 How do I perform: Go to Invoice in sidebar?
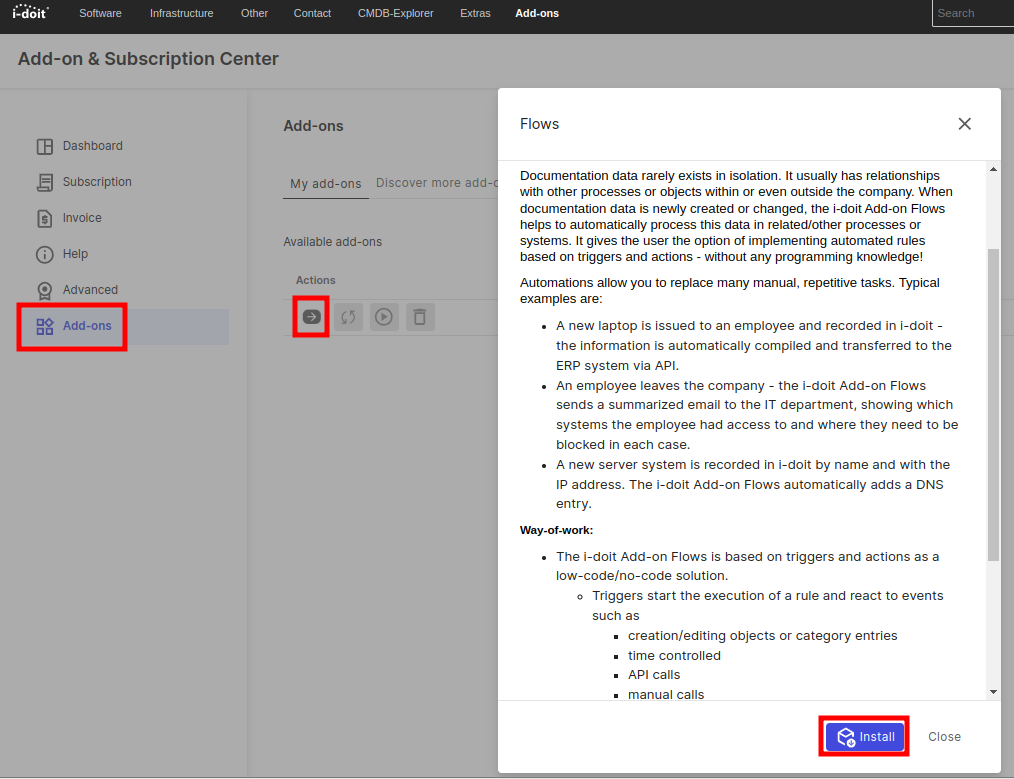pos(82,218)
